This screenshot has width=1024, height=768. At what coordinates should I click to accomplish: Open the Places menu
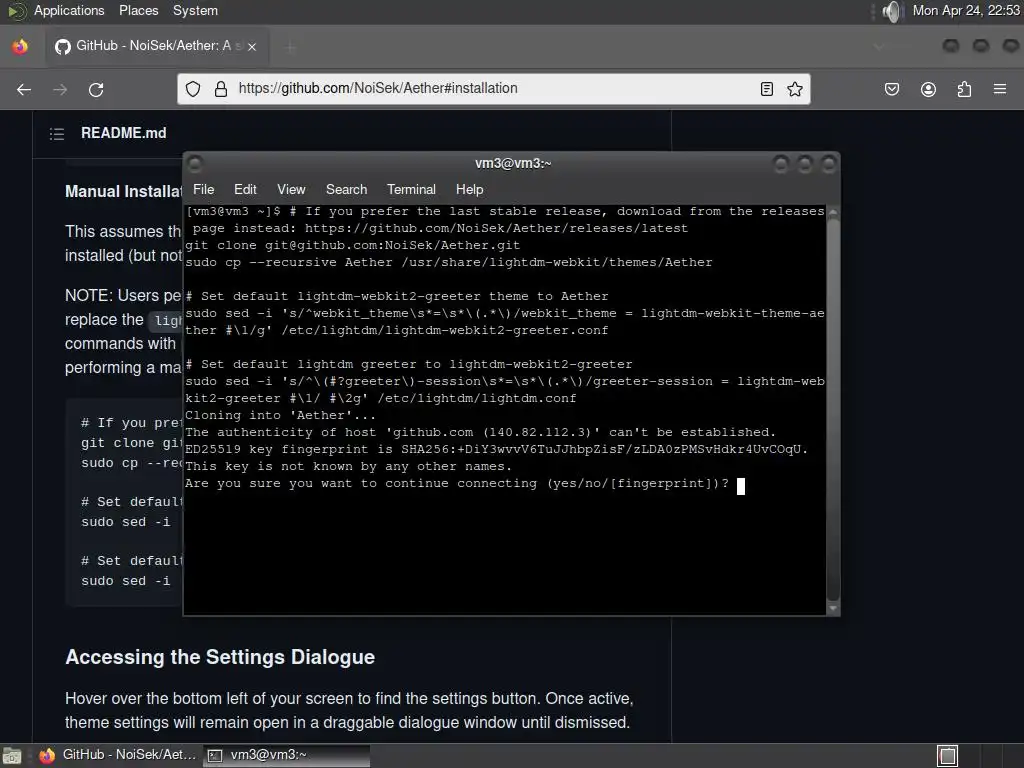click(x=138, y=10)
